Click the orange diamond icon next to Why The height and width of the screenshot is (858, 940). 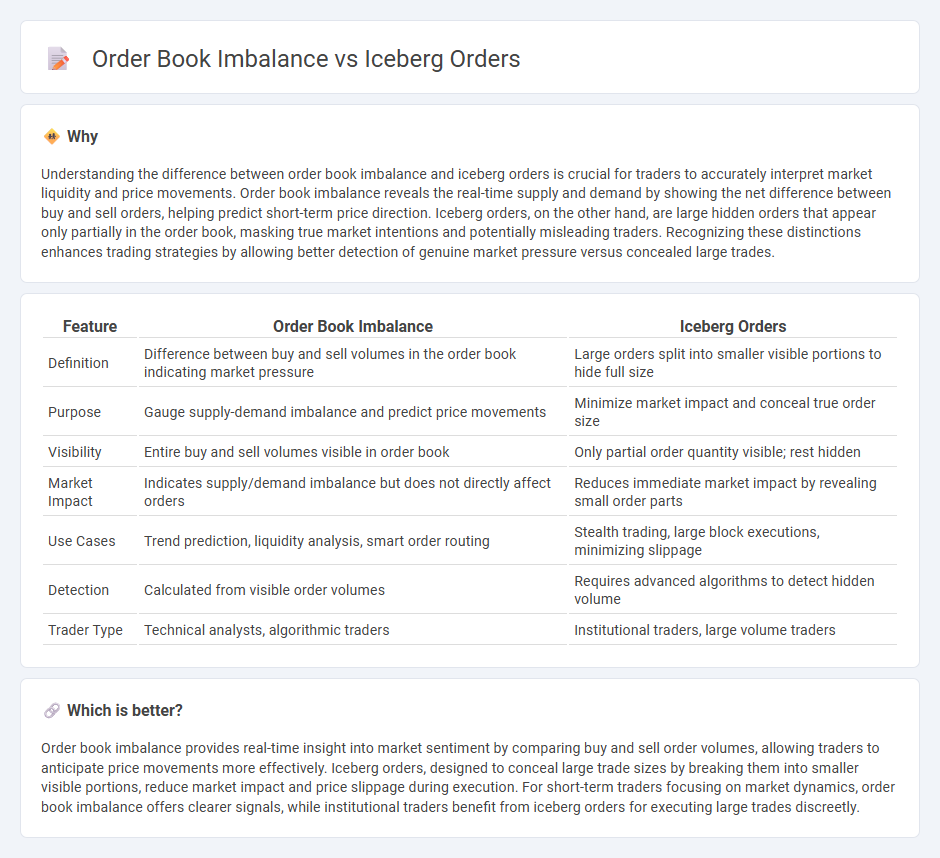click(x=52, y=136)
